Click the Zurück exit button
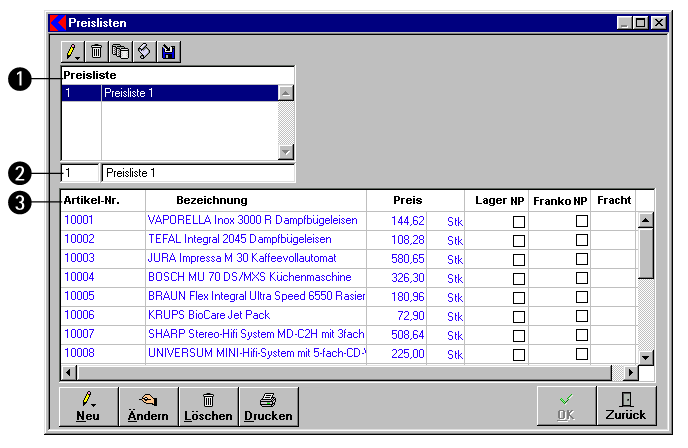688x448 pixels. click(627, 406)
